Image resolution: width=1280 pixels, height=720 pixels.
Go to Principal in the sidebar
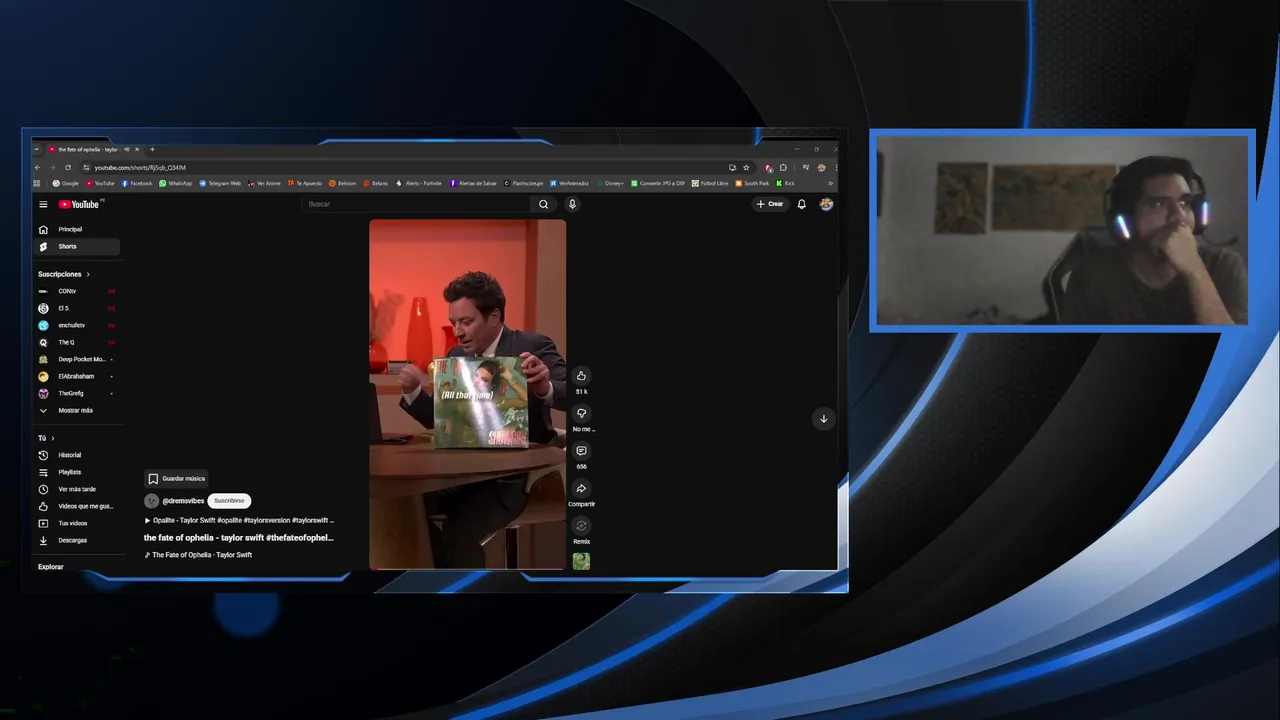pyautogui.click(x=76, y=229)
